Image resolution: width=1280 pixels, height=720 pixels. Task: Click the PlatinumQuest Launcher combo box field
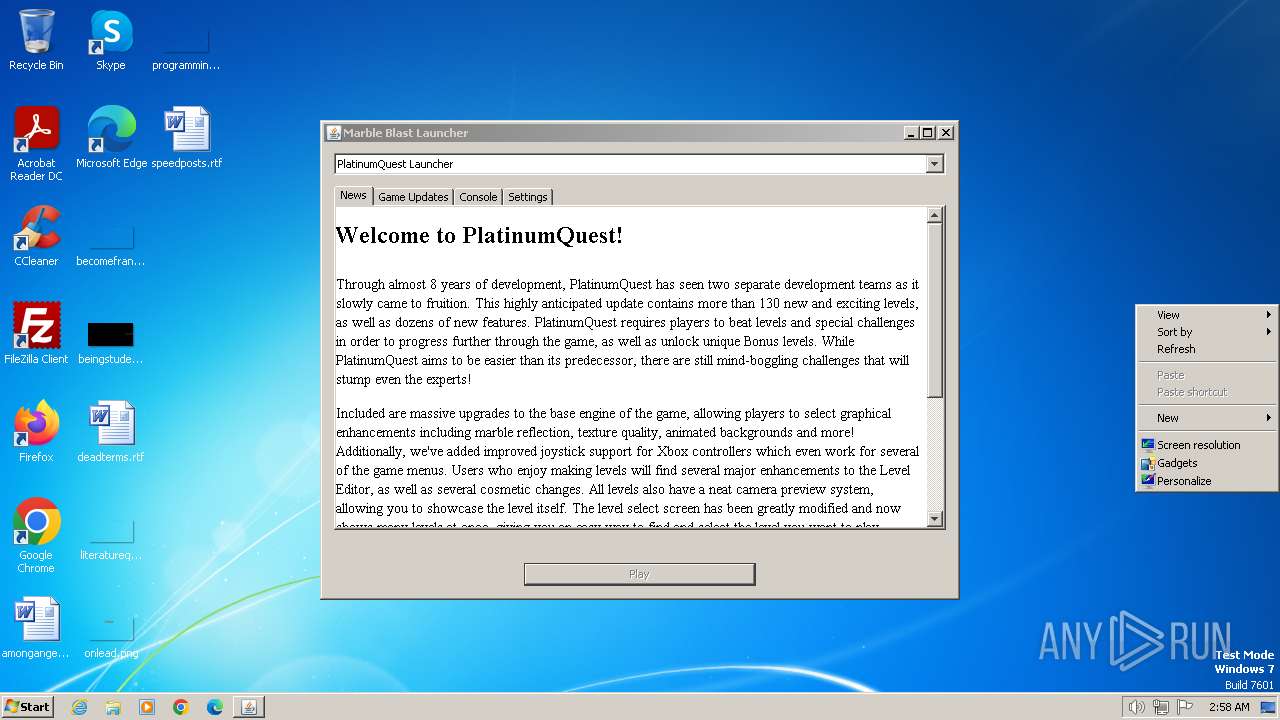639,164
